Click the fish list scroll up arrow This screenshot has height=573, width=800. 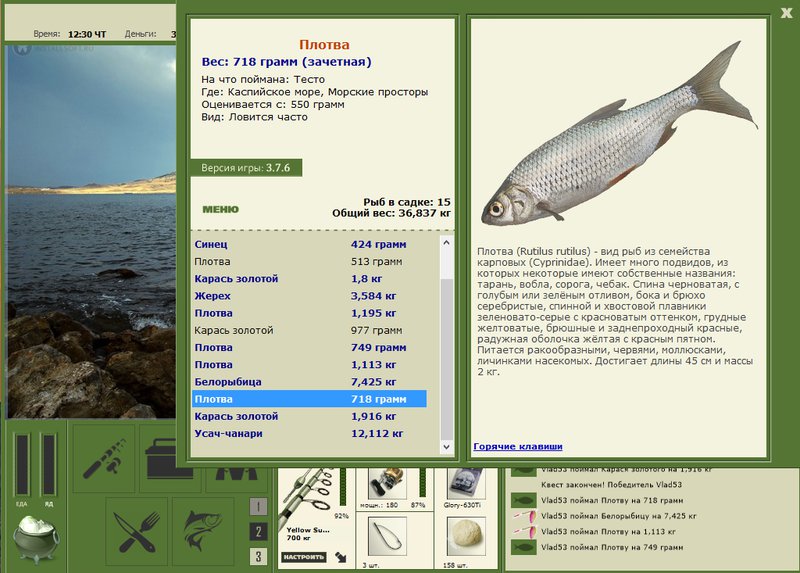446,243
